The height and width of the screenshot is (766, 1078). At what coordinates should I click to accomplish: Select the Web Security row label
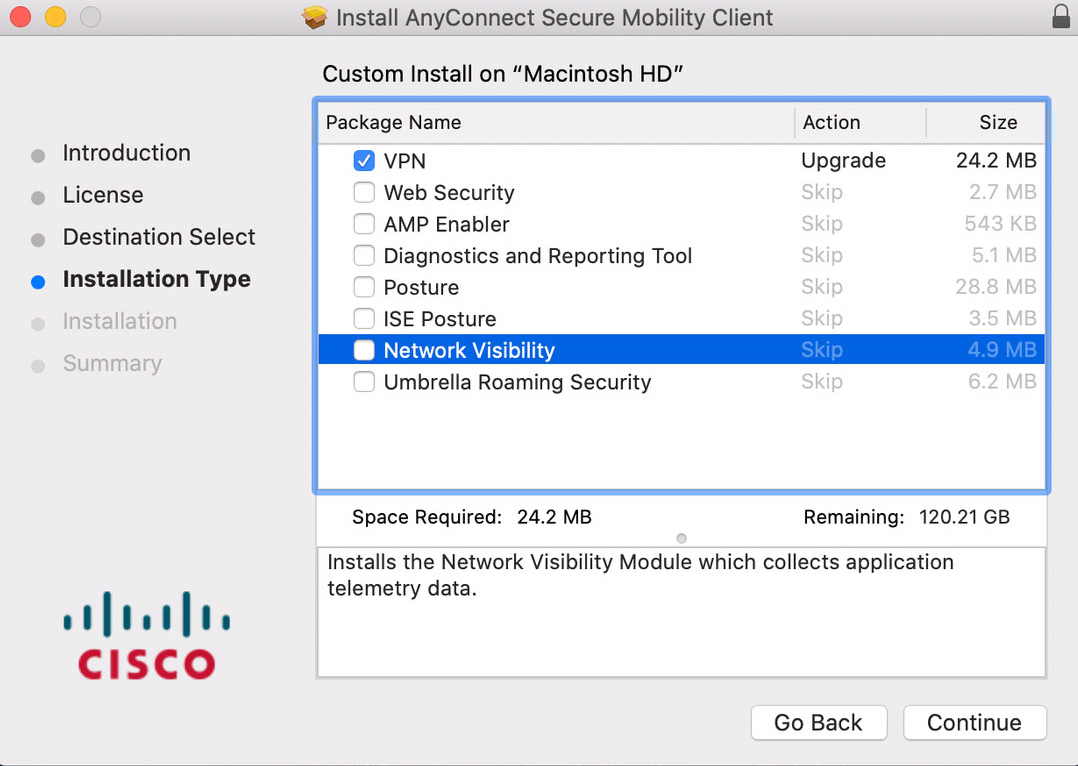(x=449, y=193)
